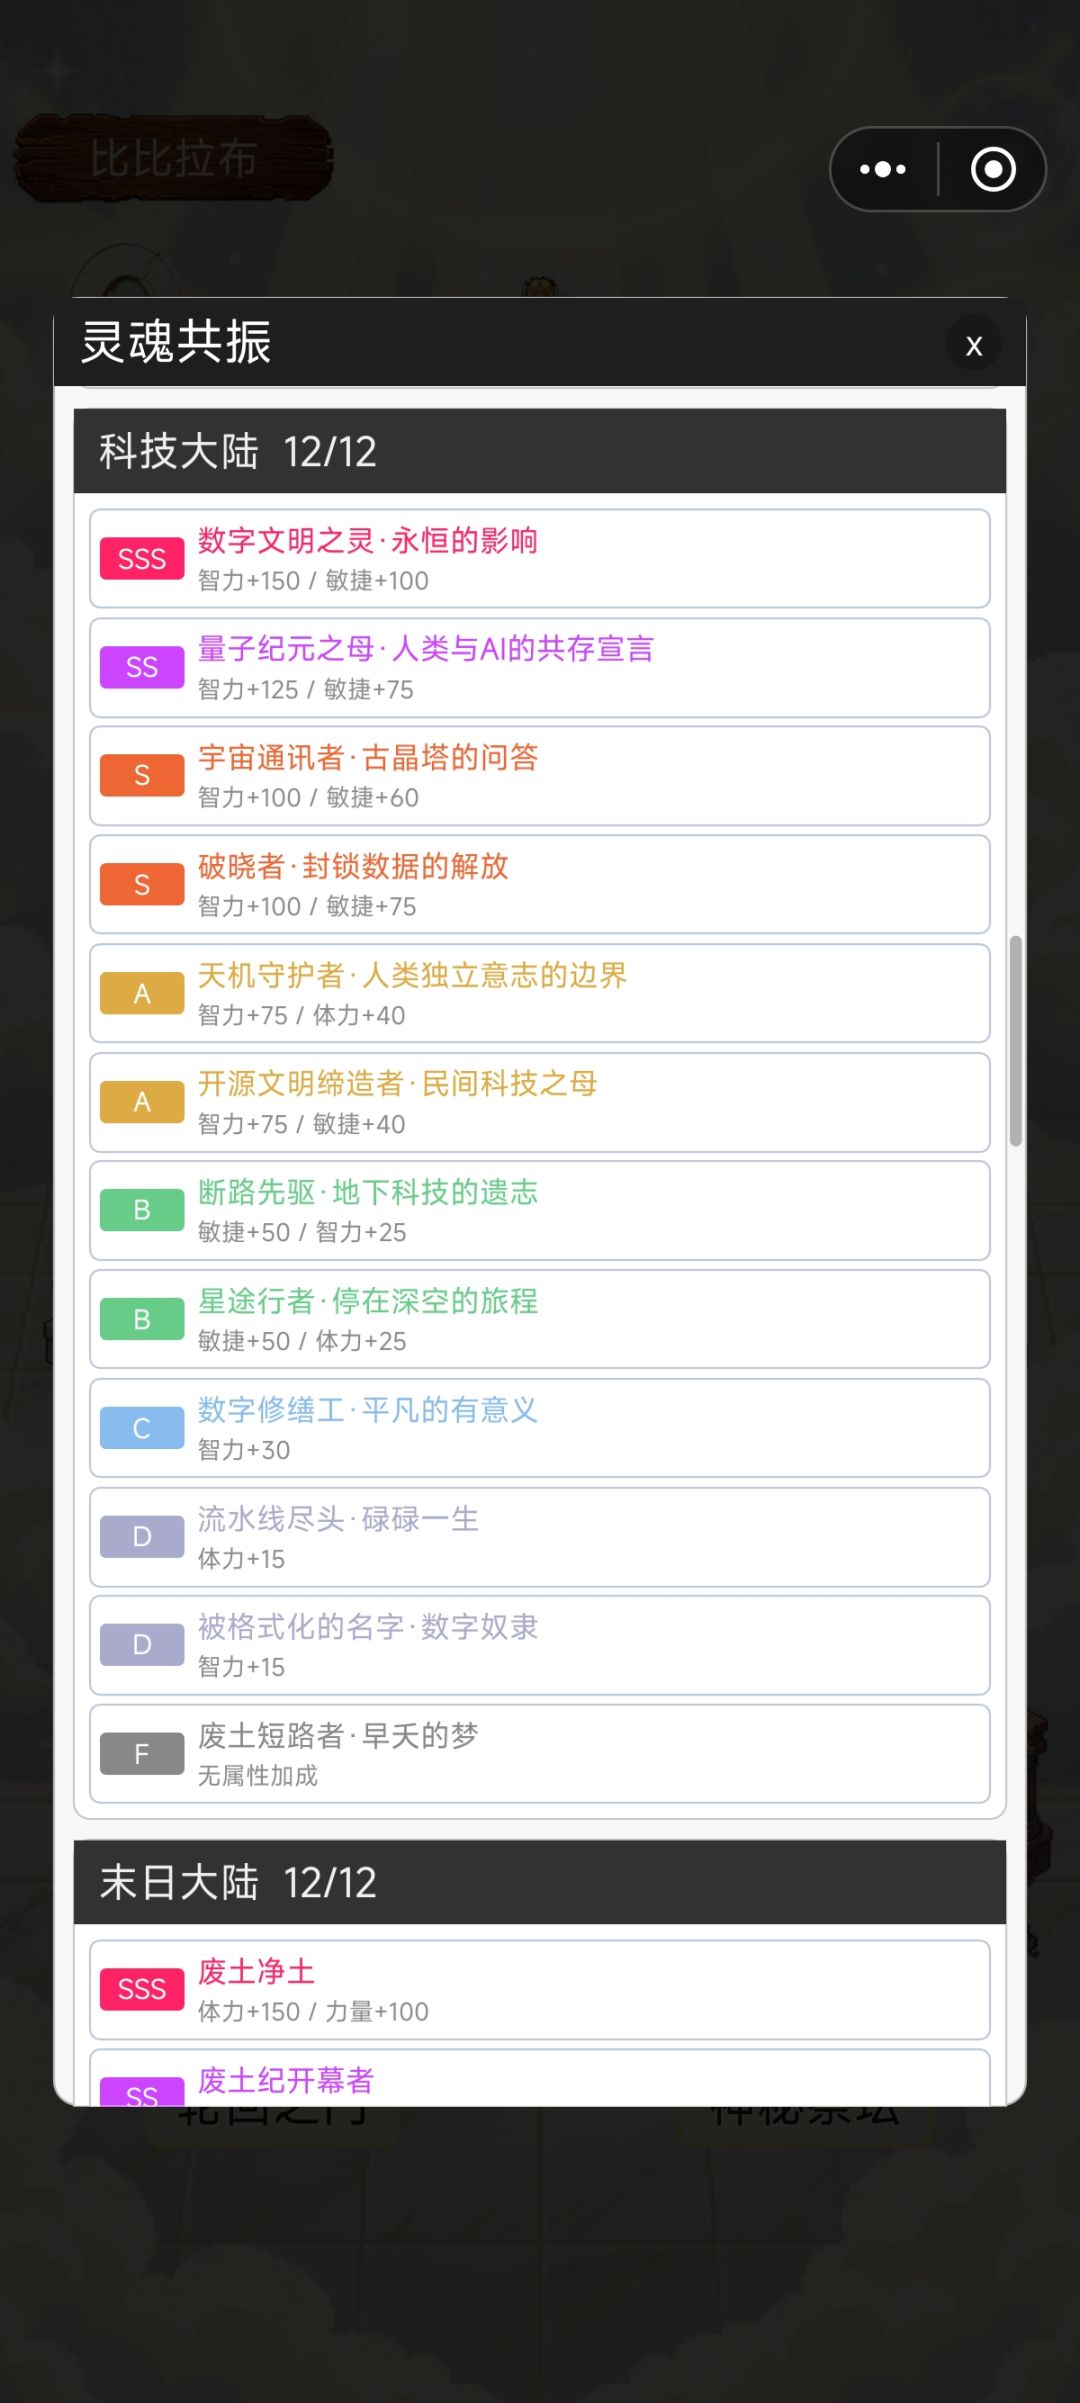Click the 比比拉布 wooden sign title
Viewport: 1080px width, 2403px height.
pos(173,158)
